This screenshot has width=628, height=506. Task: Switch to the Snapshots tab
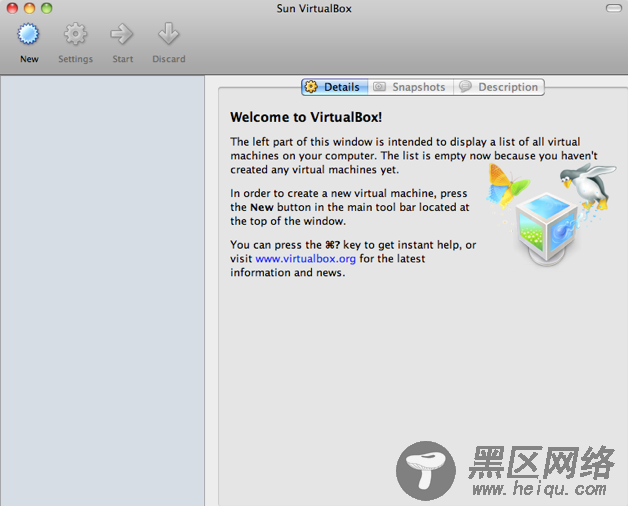[410, 87]
